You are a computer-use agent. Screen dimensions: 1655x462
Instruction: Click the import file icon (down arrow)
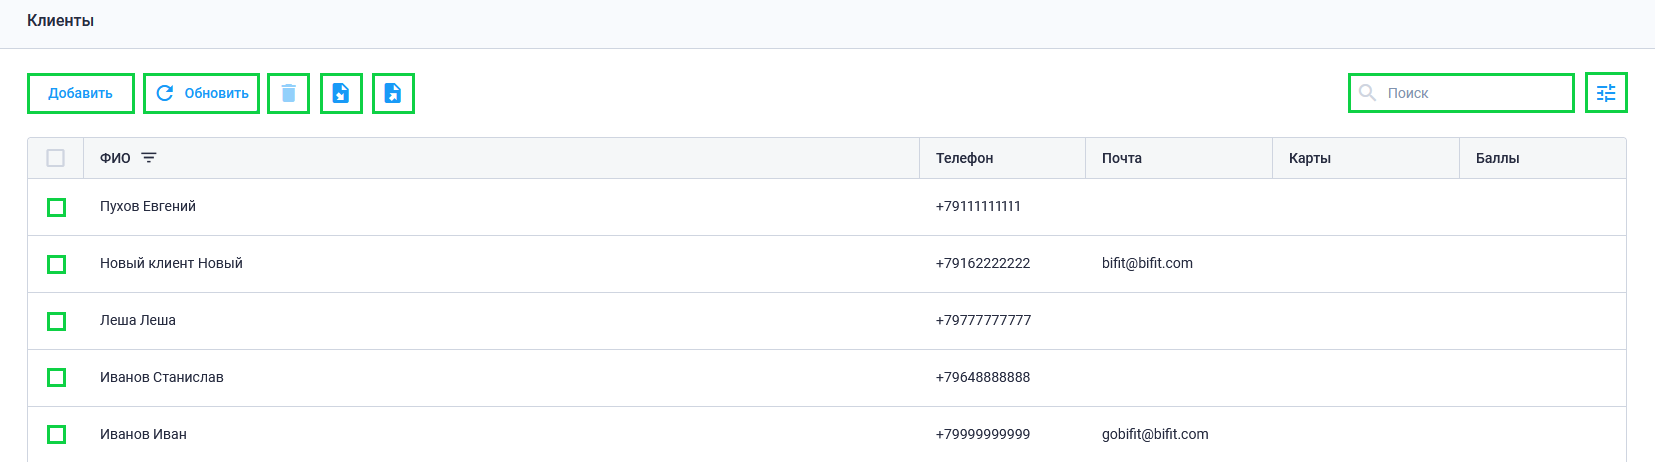pyautogui.click(x=341, y=93)
